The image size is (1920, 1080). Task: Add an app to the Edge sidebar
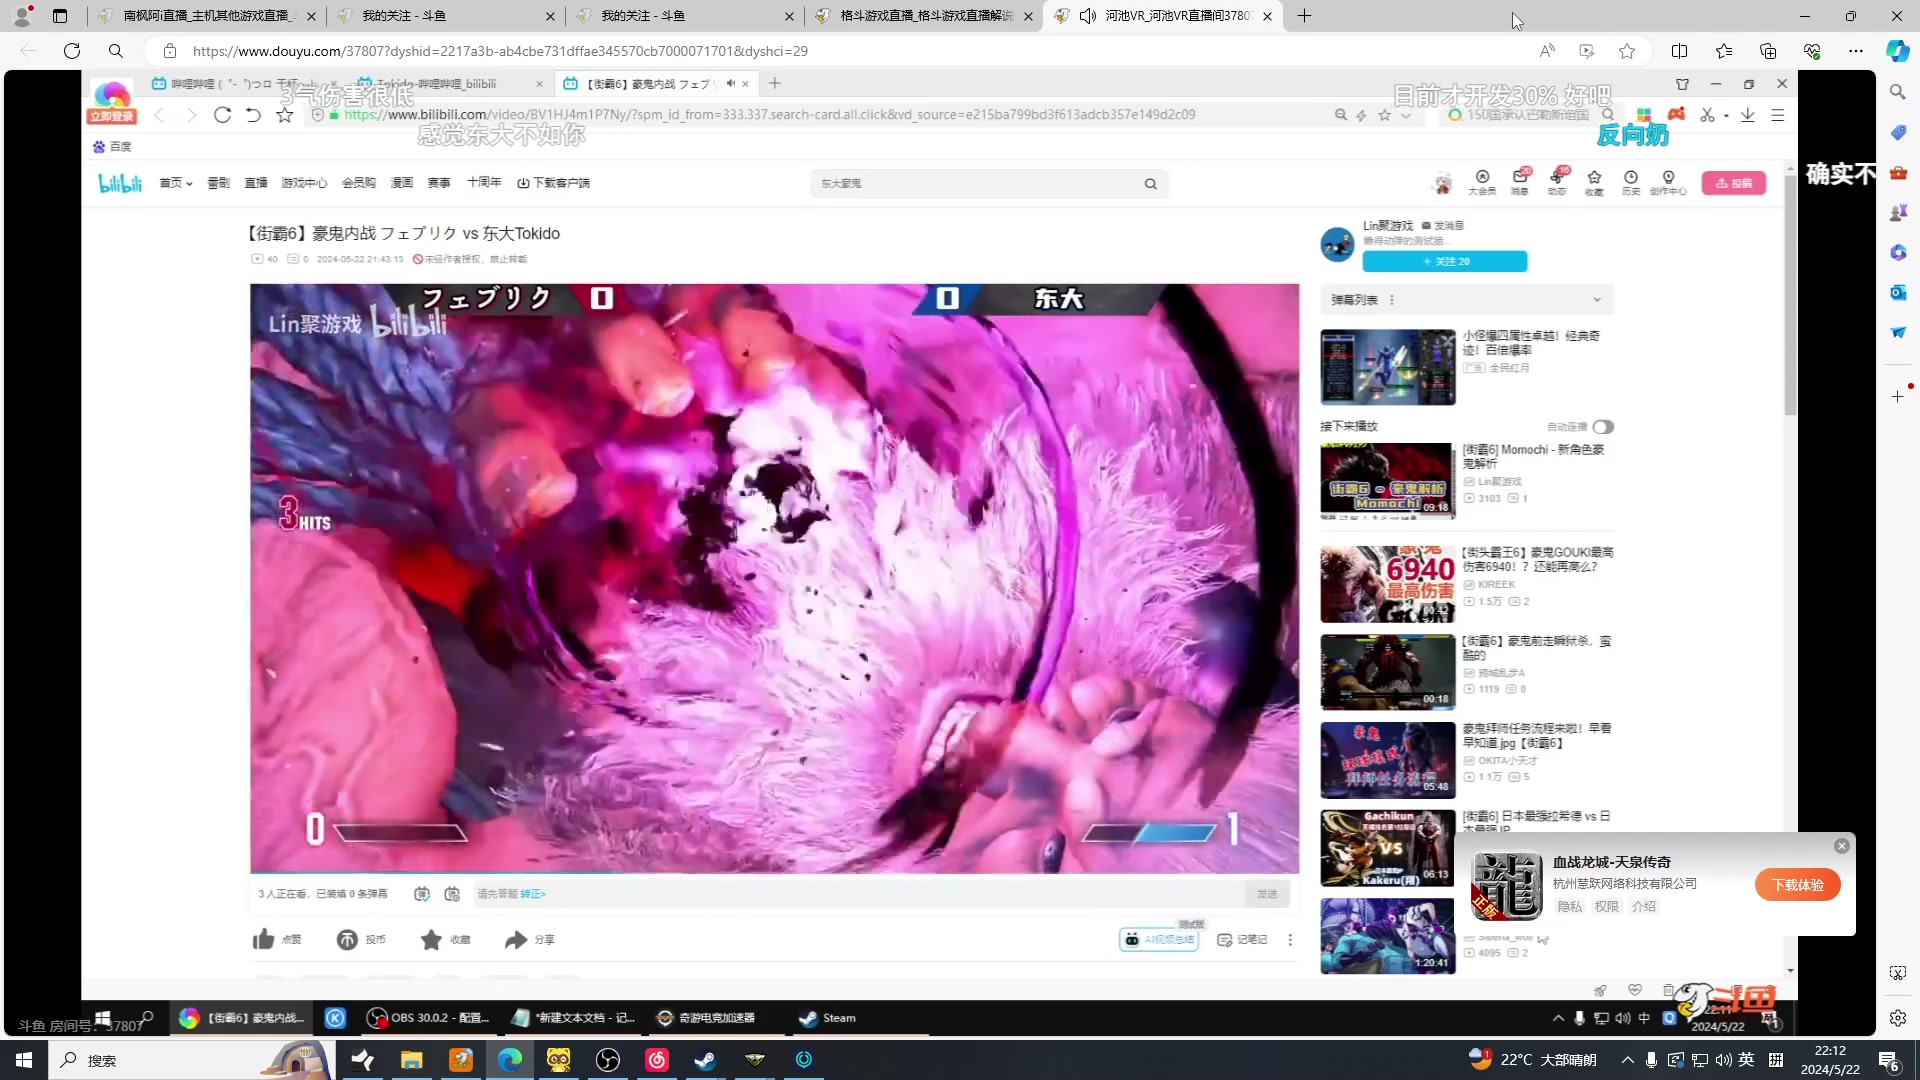click(1897, 397)
